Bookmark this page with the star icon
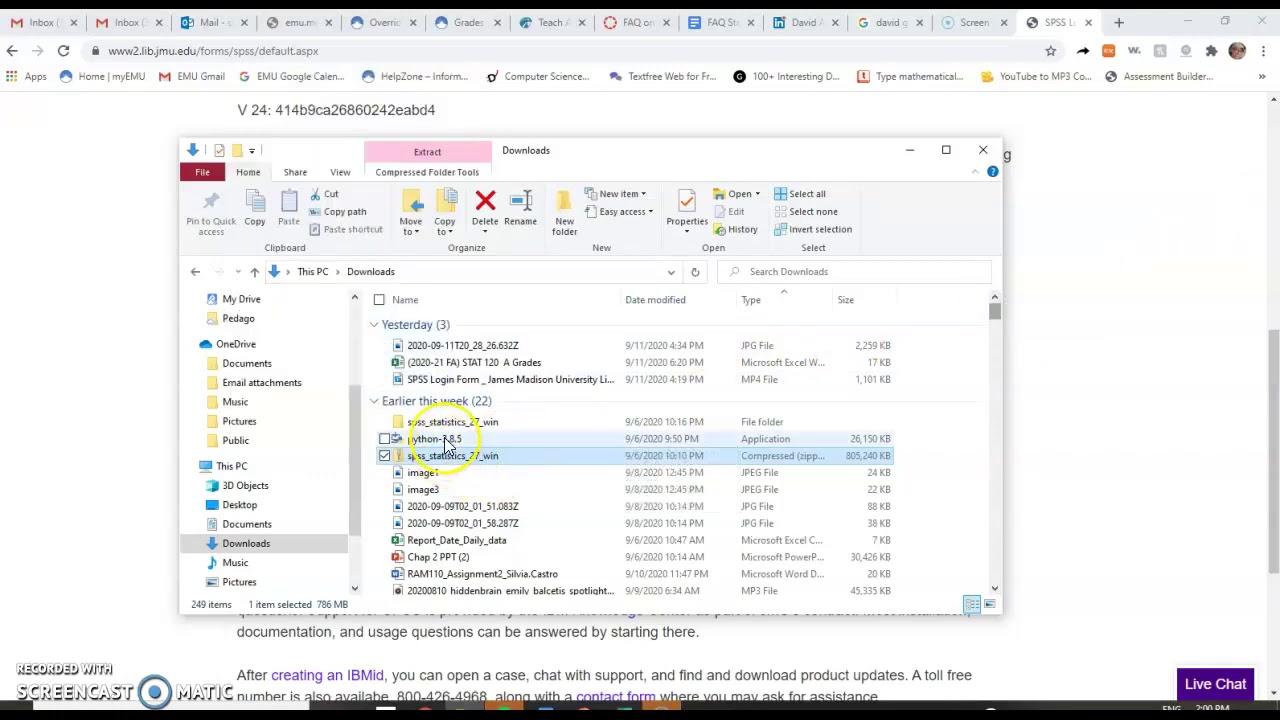1280x720 pixels. click(x=1050, y=51)
